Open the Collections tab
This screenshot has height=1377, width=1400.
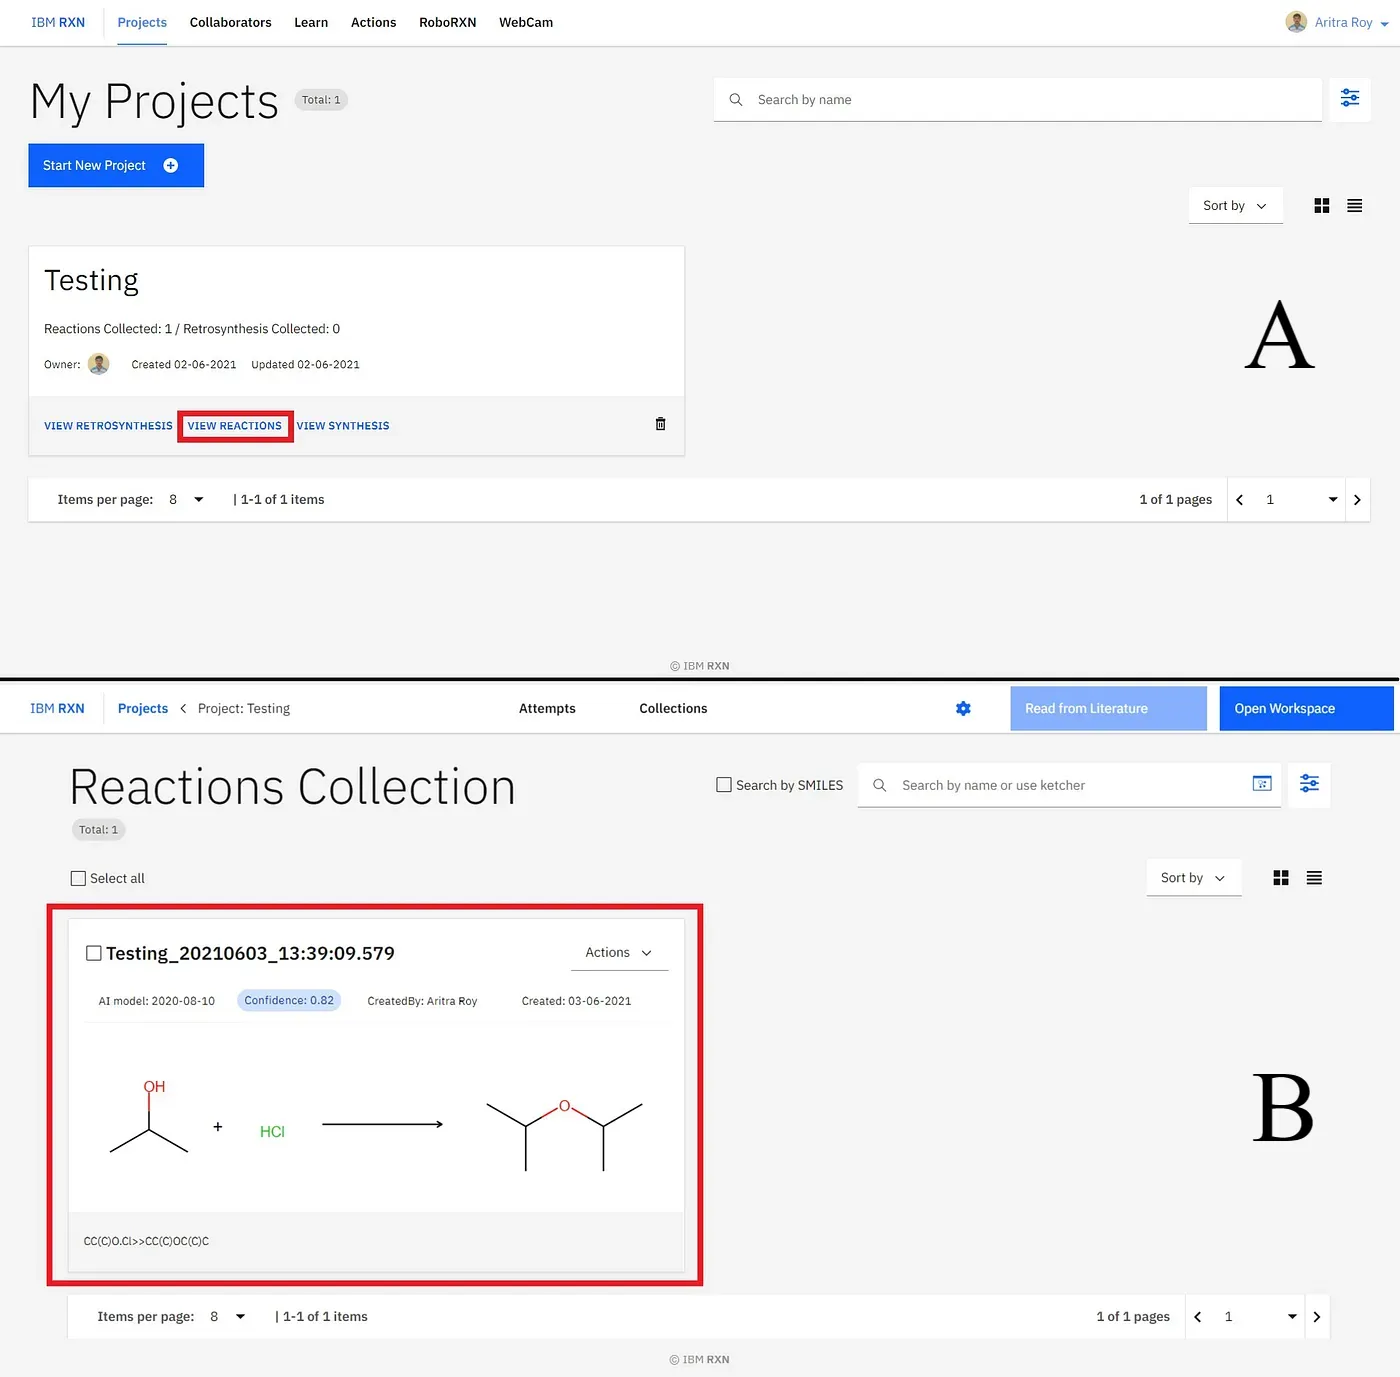coord(672,708)
